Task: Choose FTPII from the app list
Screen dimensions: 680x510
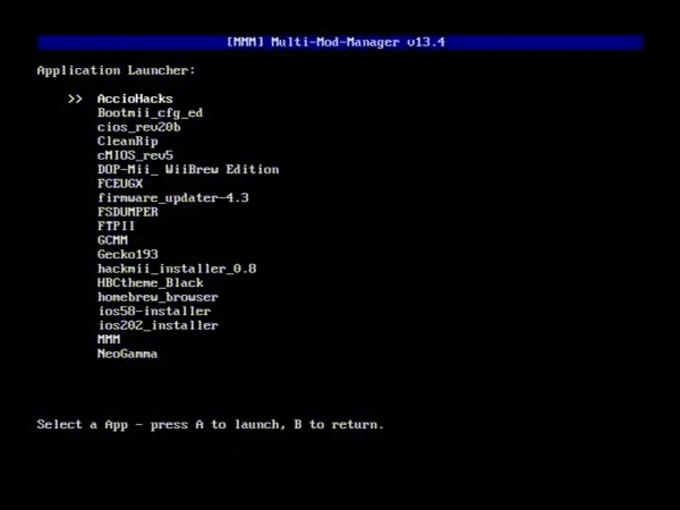Action: coord(116,226)
